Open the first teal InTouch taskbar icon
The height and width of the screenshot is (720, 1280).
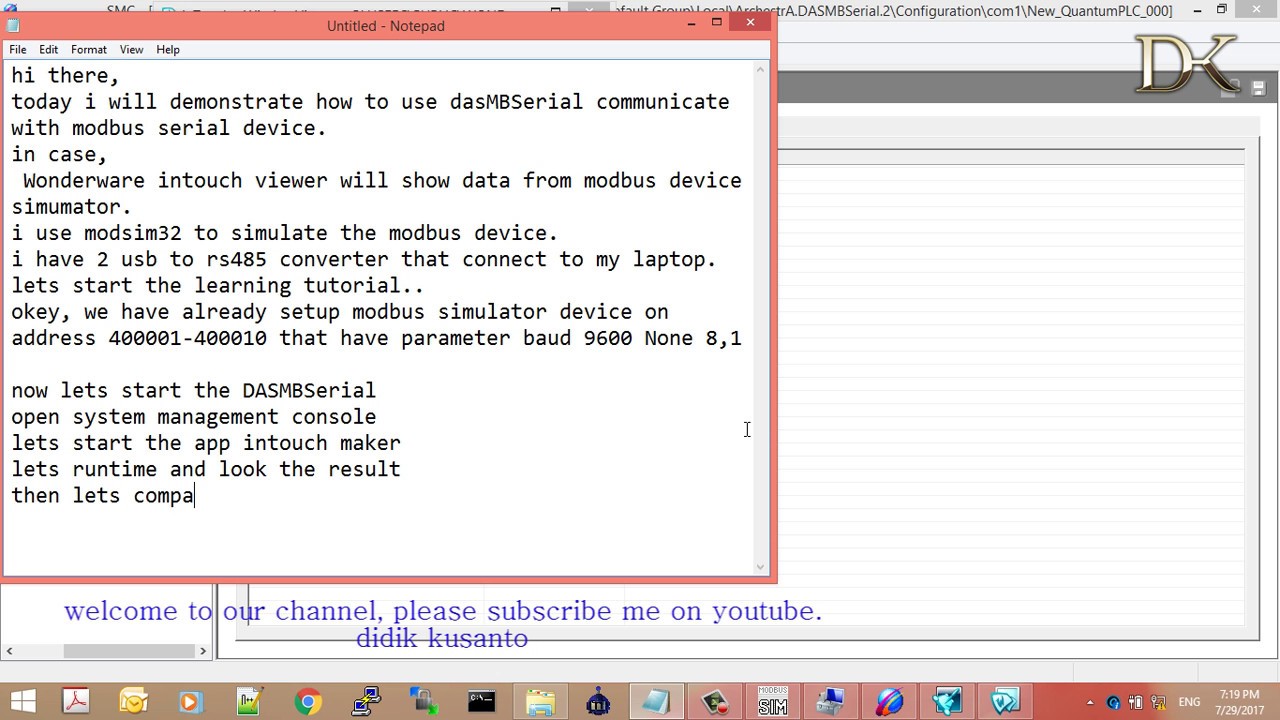pyautogui.click(x=948, y=701)
